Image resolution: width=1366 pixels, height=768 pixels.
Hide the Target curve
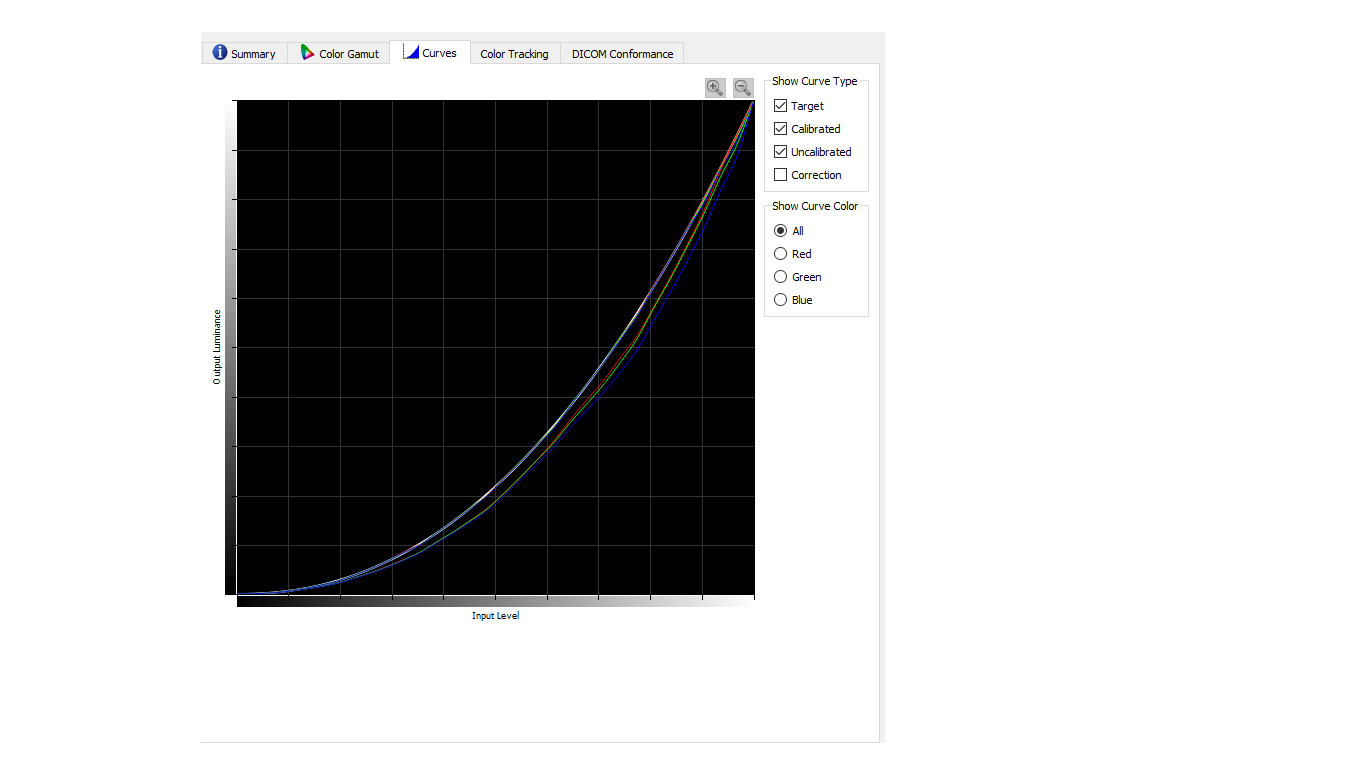tap(781, 106)
